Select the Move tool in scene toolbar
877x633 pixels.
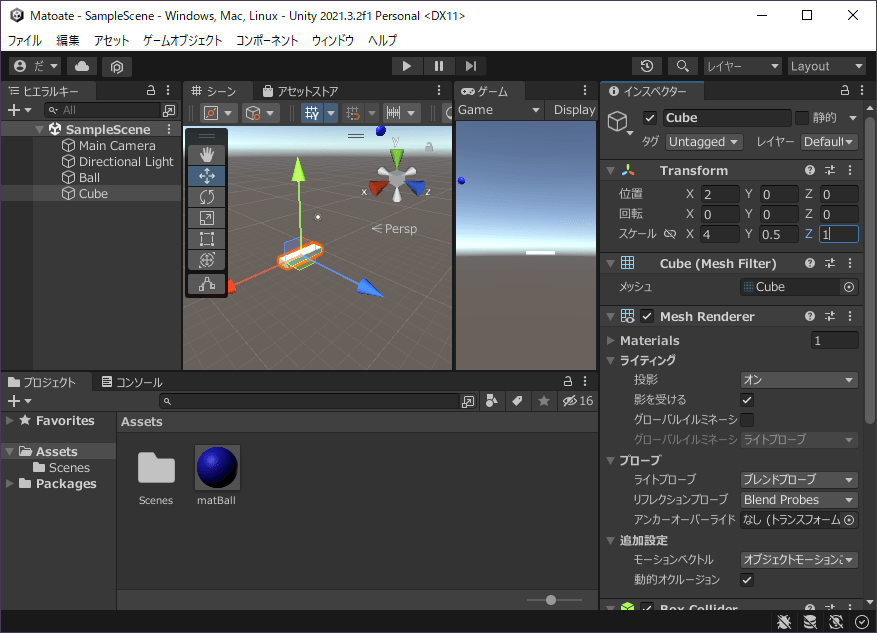coord(206,176)
